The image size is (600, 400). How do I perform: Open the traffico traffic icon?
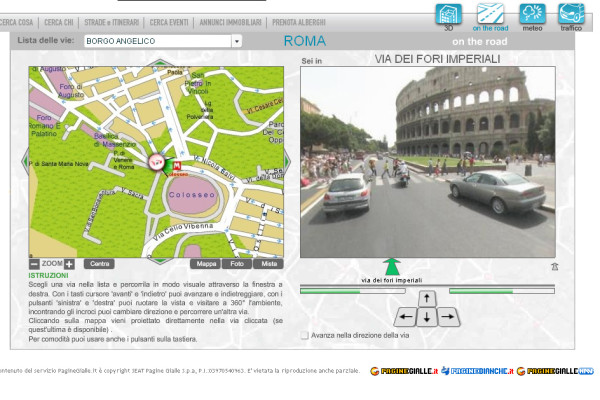pyautogui.click(x=571, y=15)
